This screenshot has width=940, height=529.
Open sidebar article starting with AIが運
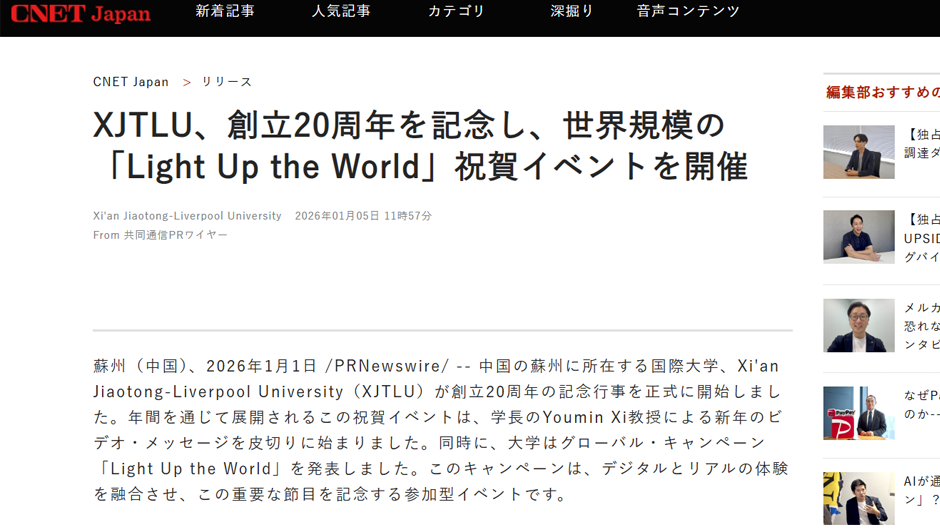921,480
